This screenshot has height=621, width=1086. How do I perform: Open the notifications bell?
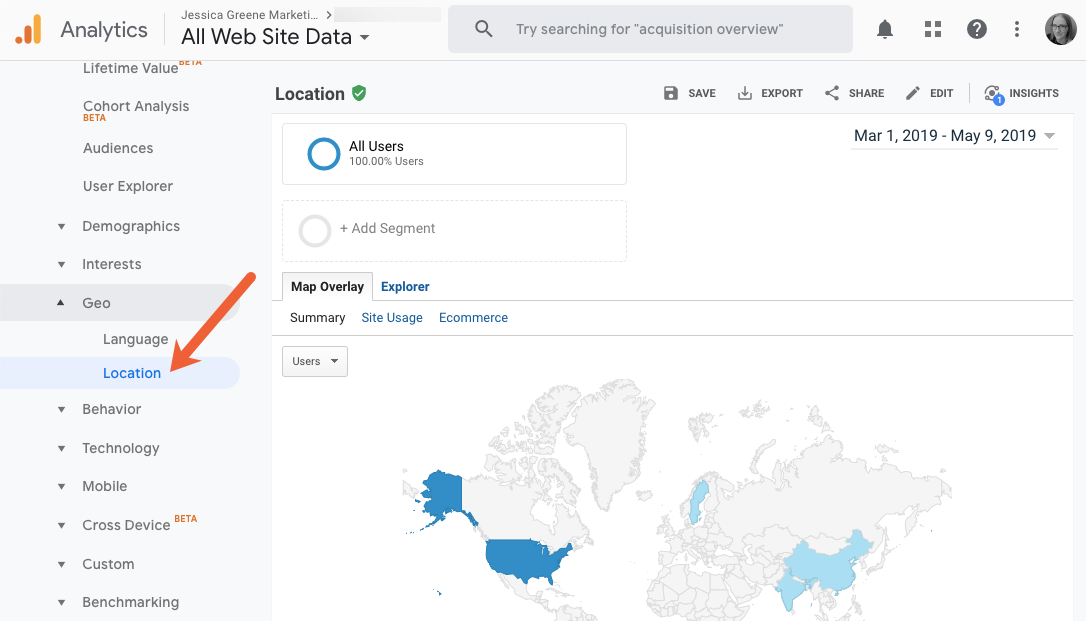(x=885, y=29)
